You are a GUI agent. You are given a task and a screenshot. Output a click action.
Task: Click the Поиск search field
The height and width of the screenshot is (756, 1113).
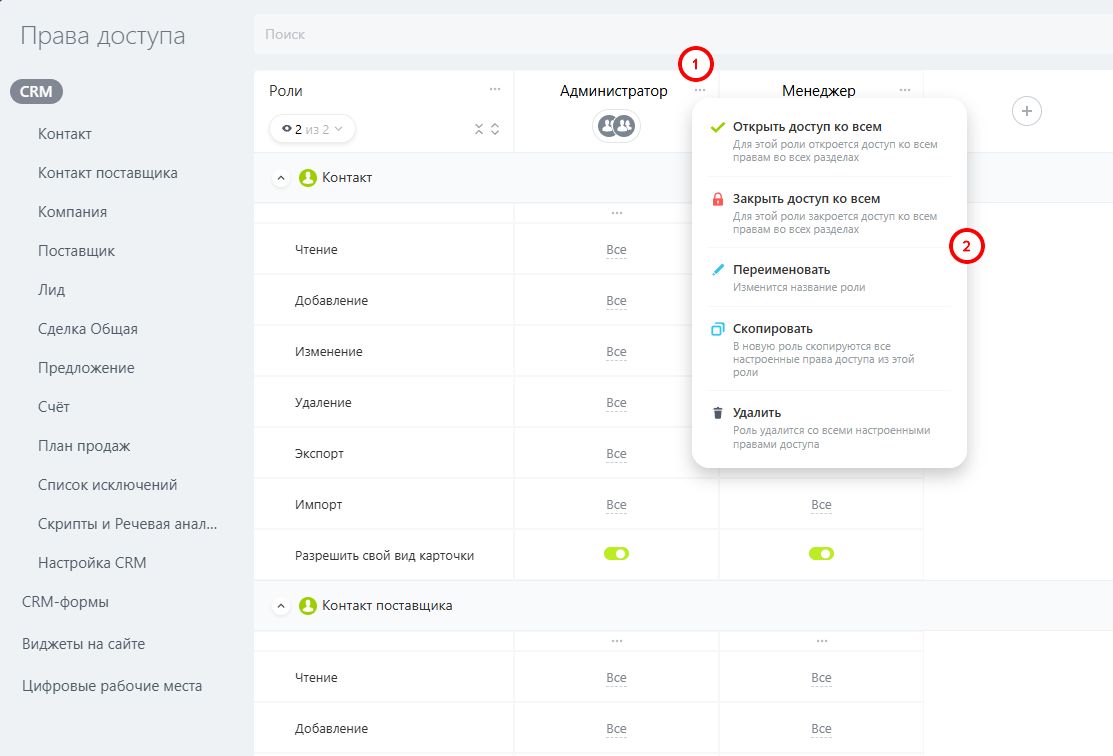tap(680, 34)
